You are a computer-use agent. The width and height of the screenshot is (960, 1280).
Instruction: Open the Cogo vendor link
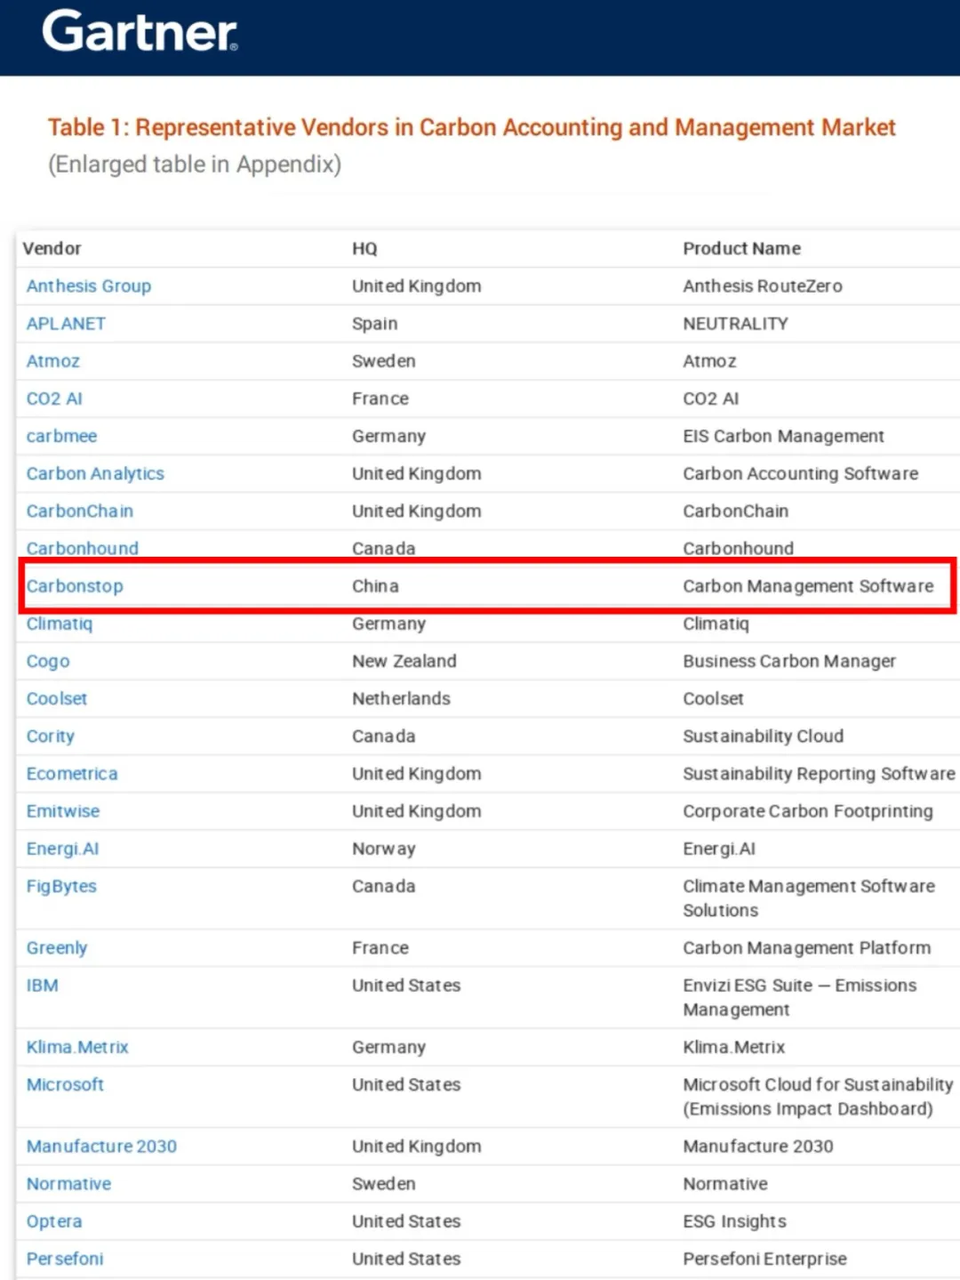click(48, 661)
